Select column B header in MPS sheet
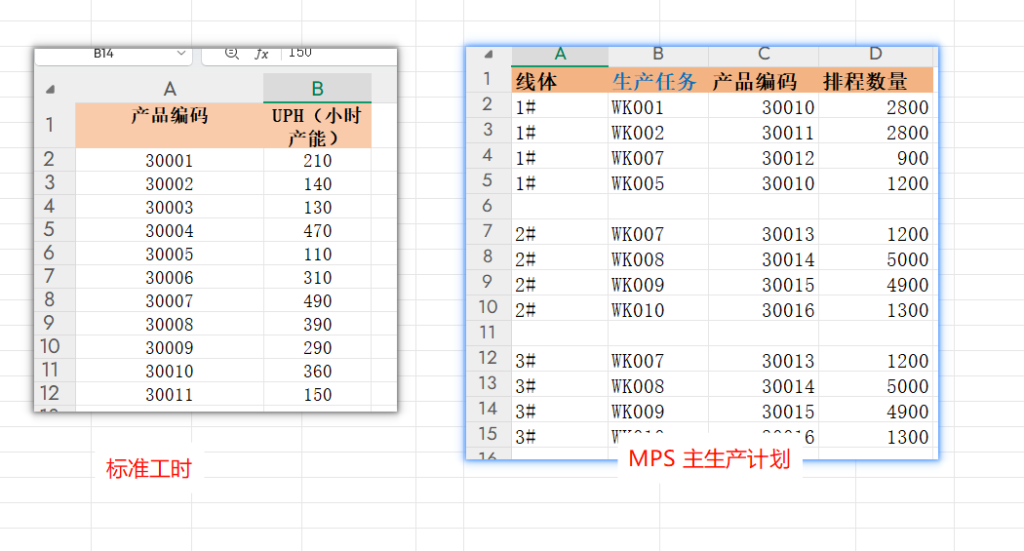Image resolution: width=1024 pixels, height=551 pixels. (658, 55)
